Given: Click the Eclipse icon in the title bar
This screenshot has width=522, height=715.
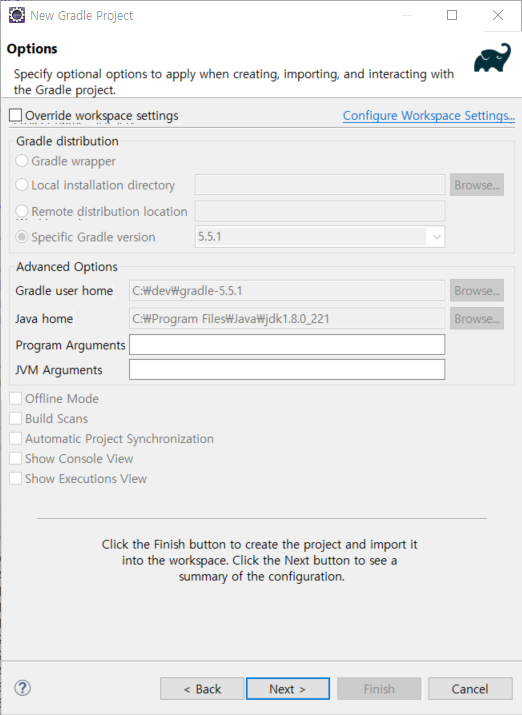Looking at the screenshot, I should point(17,15).
